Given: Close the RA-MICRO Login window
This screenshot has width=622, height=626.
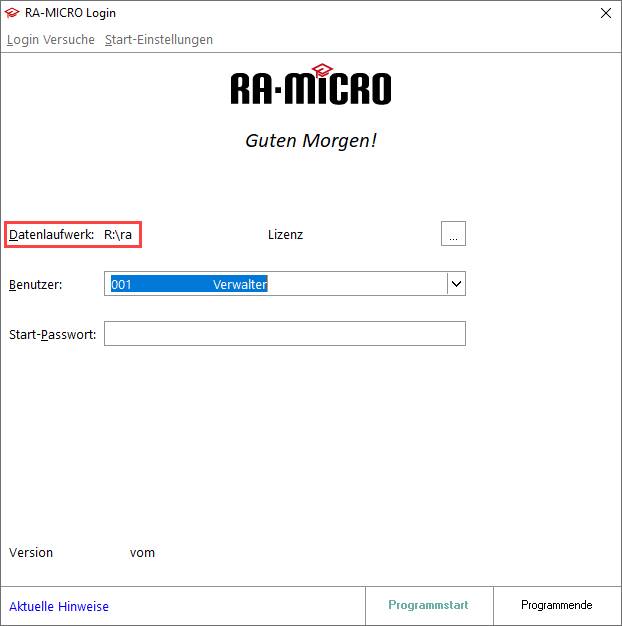Looking at the screenshot, I should click(x=606, y=13).
